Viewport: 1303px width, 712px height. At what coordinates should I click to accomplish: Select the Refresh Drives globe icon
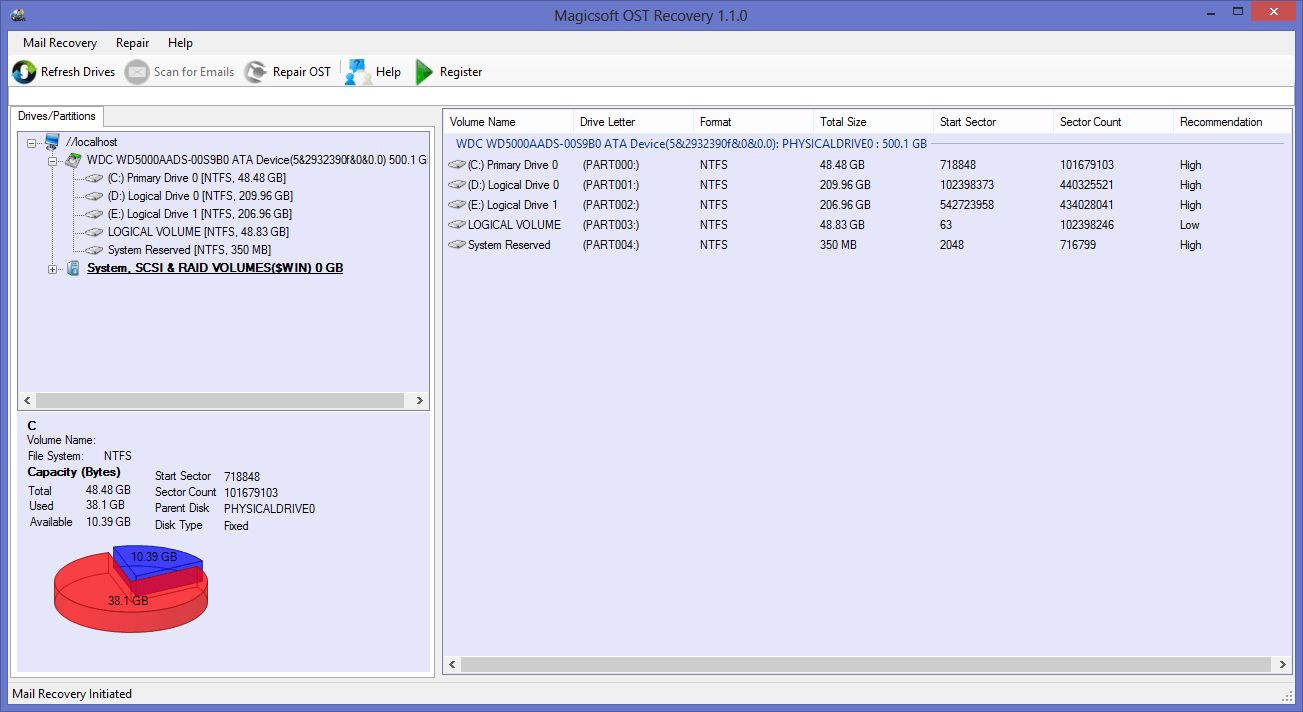pos(22,71)
